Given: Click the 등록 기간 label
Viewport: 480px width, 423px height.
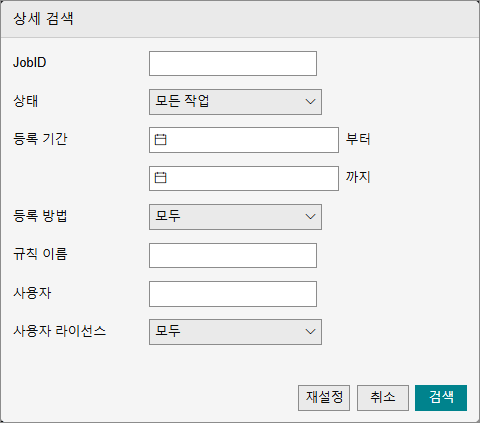Looking at the screenshot, I should [40, 139].
